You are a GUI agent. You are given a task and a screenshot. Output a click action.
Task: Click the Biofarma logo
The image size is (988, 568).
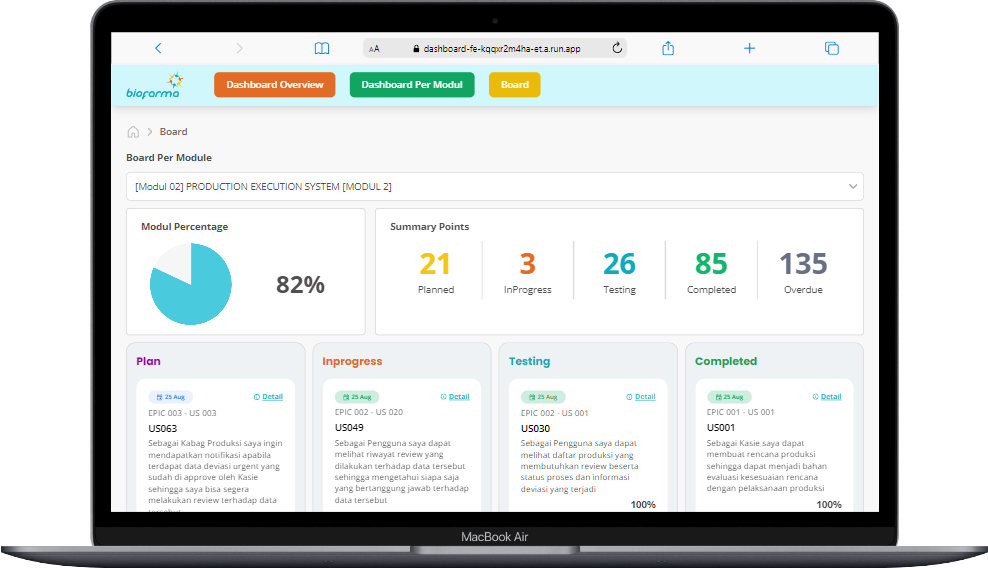[154, 86]
